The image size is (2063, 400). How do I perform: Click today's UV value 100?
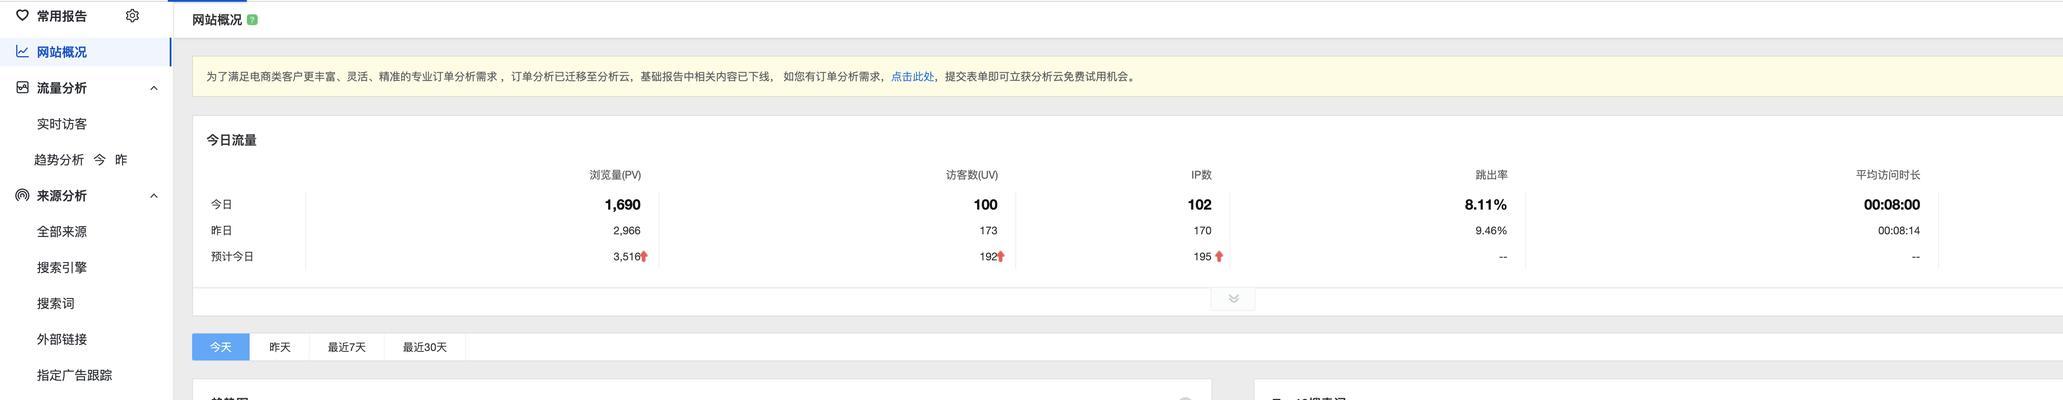coord(985,205)
